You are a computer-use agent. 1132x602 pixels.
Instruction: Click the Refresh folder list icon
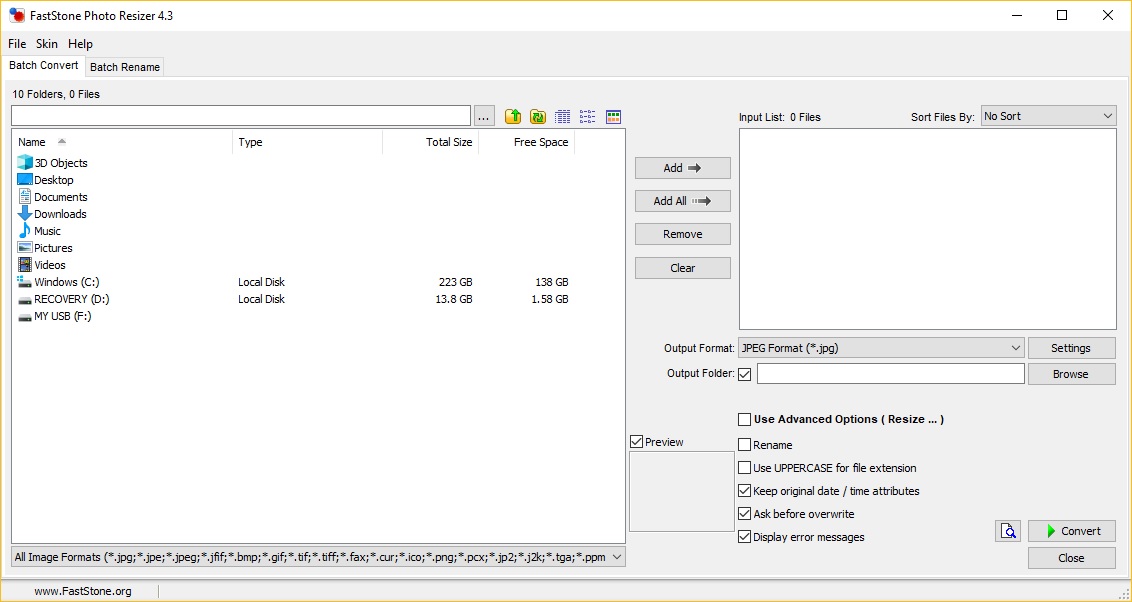coord(538,116)
